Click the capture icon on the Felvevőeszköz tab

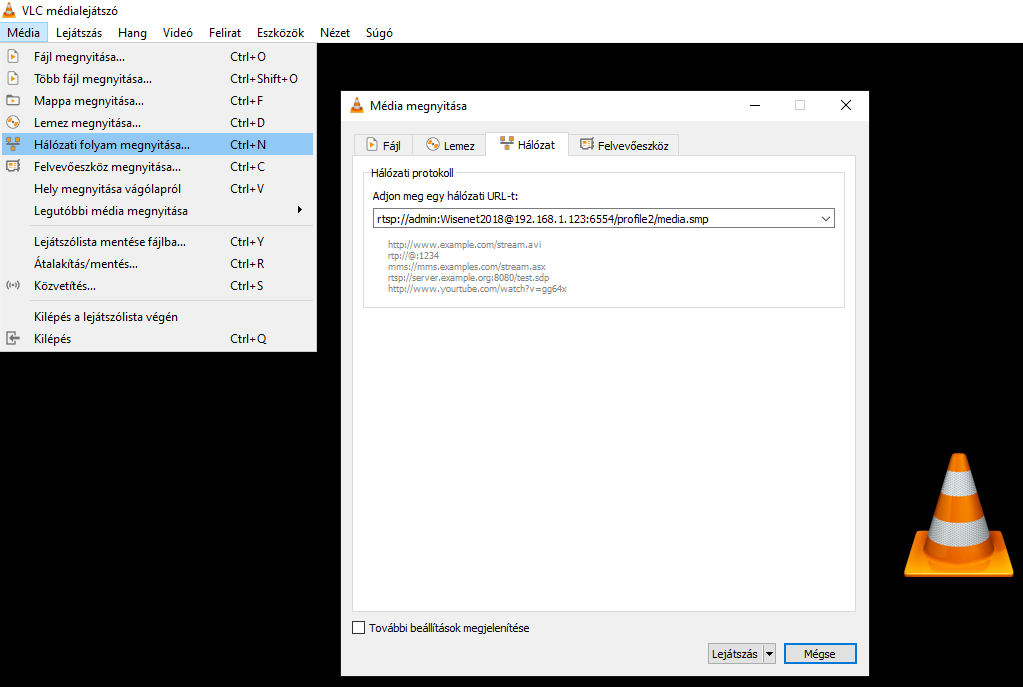click(587, 144)
